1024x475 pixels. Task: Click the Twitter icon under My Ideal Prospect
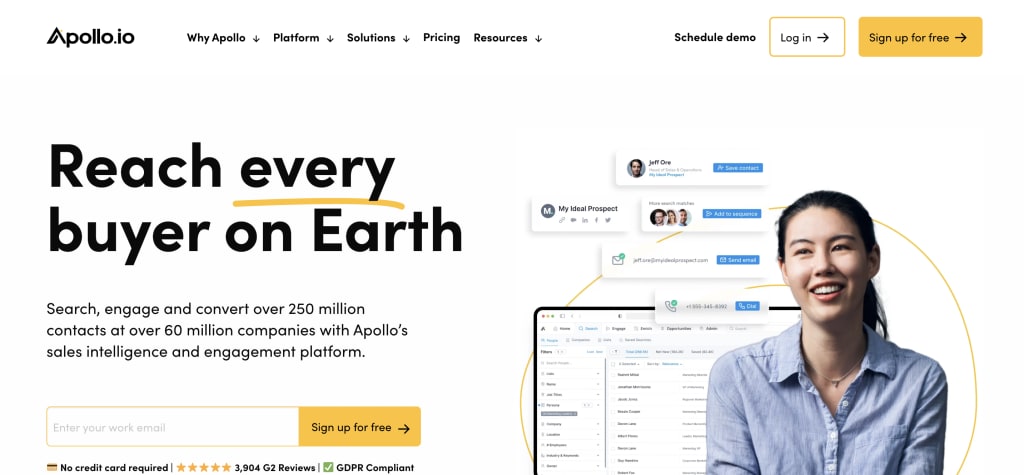(608, 220)
